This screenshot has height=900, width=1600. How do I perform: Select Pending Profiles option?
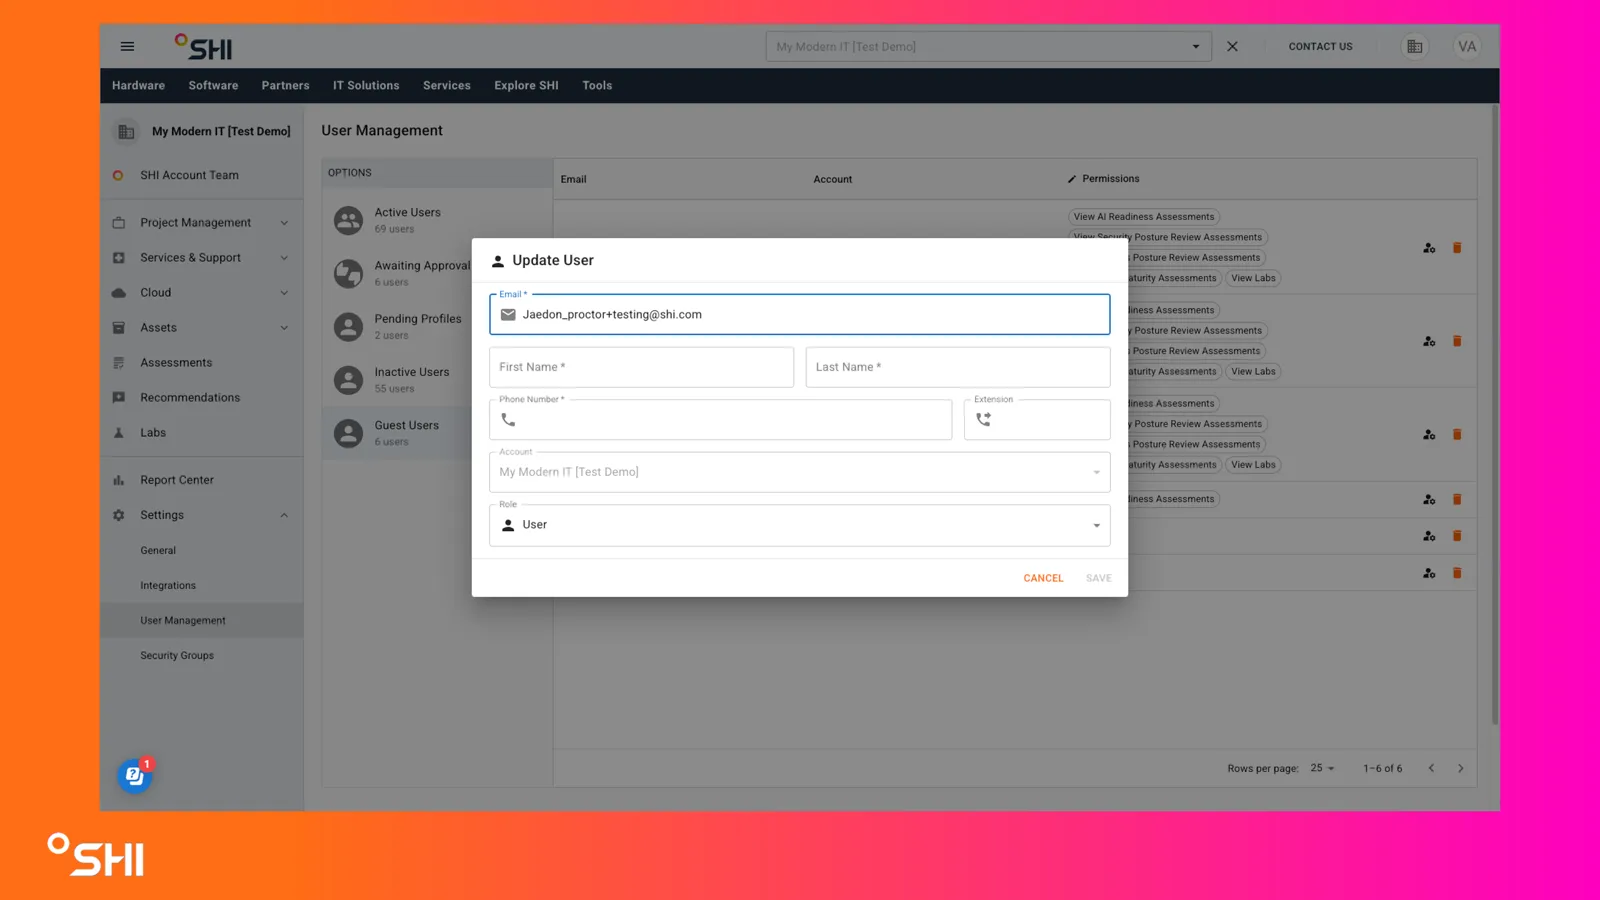click(x=437, y=326)
